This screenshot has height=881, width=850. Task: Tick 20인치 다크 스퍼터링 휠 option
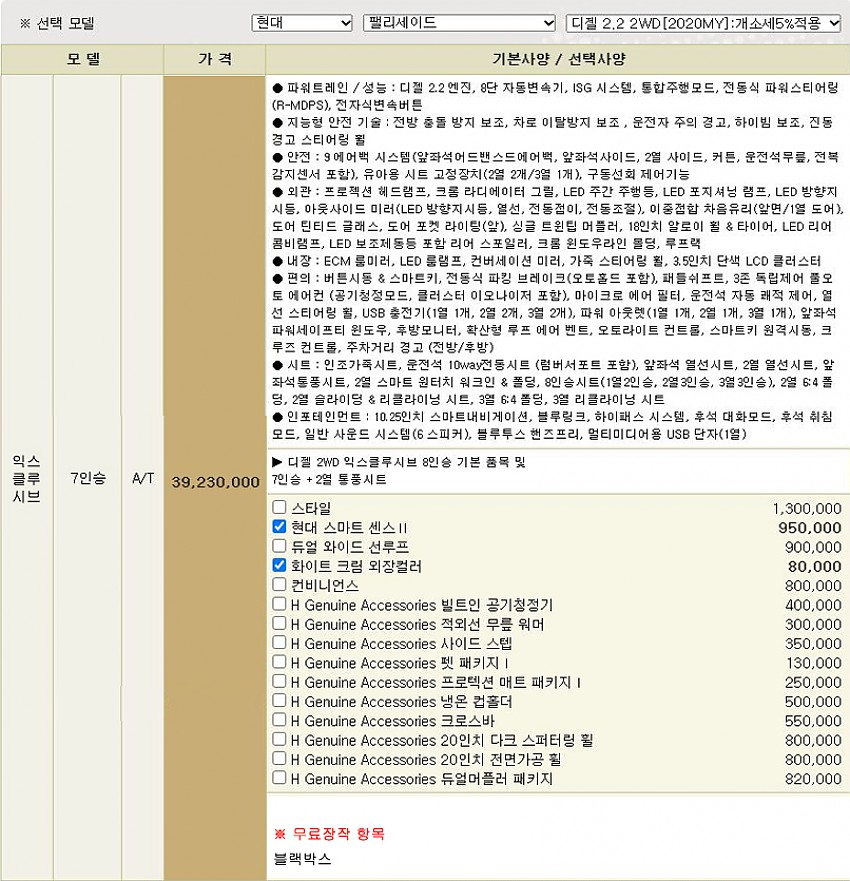click(x=280, y=740)
